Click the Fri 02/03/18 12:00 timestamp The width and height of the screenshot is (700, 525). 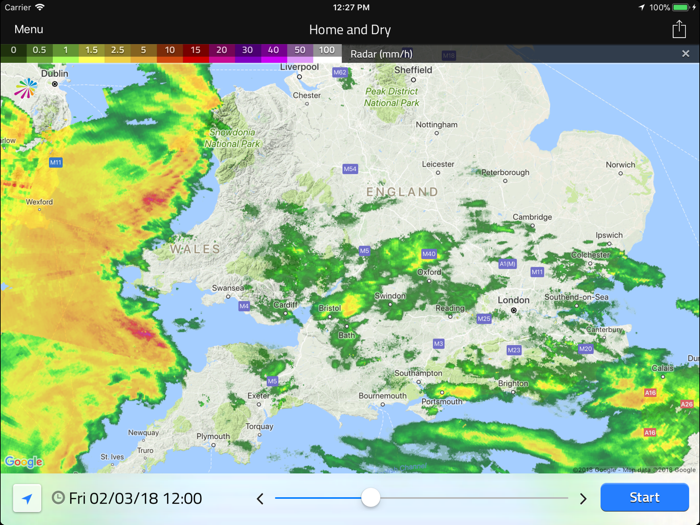(135, 498)
